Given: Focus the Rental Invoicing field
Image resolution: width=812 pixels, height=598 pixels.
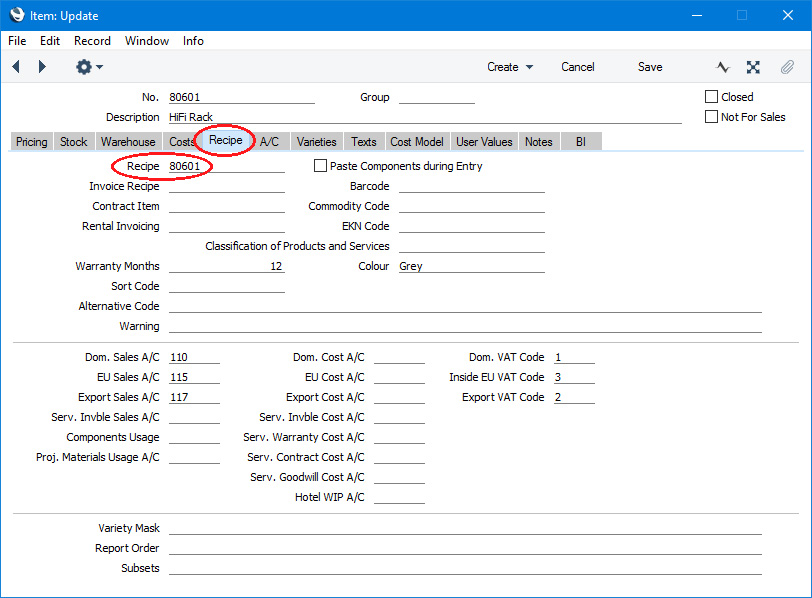Looking at the screenshot, I should click(227, 226).
